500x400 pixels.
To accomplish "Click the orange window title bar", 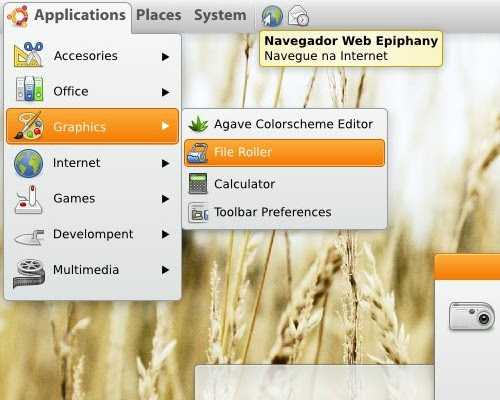I will [x=467, y=267].
